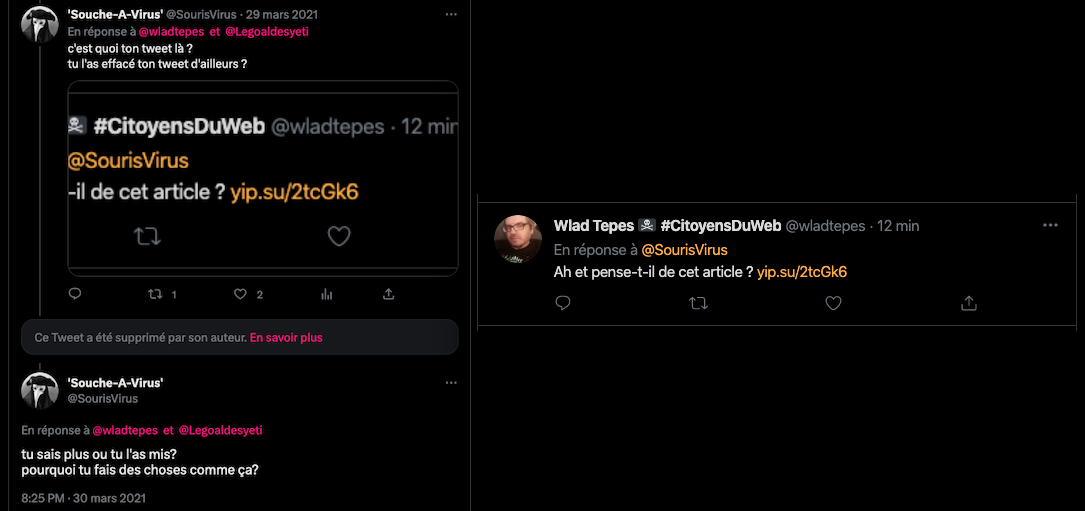Click the @SourisVirus mention in right tweet
The width and height of the screenshot is (1085, 511).
(x=684, y=250)
